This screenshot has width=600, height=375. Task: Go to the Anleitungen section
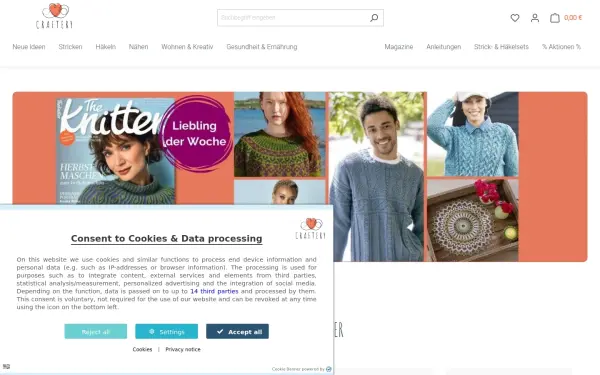[x=443, y=47]
